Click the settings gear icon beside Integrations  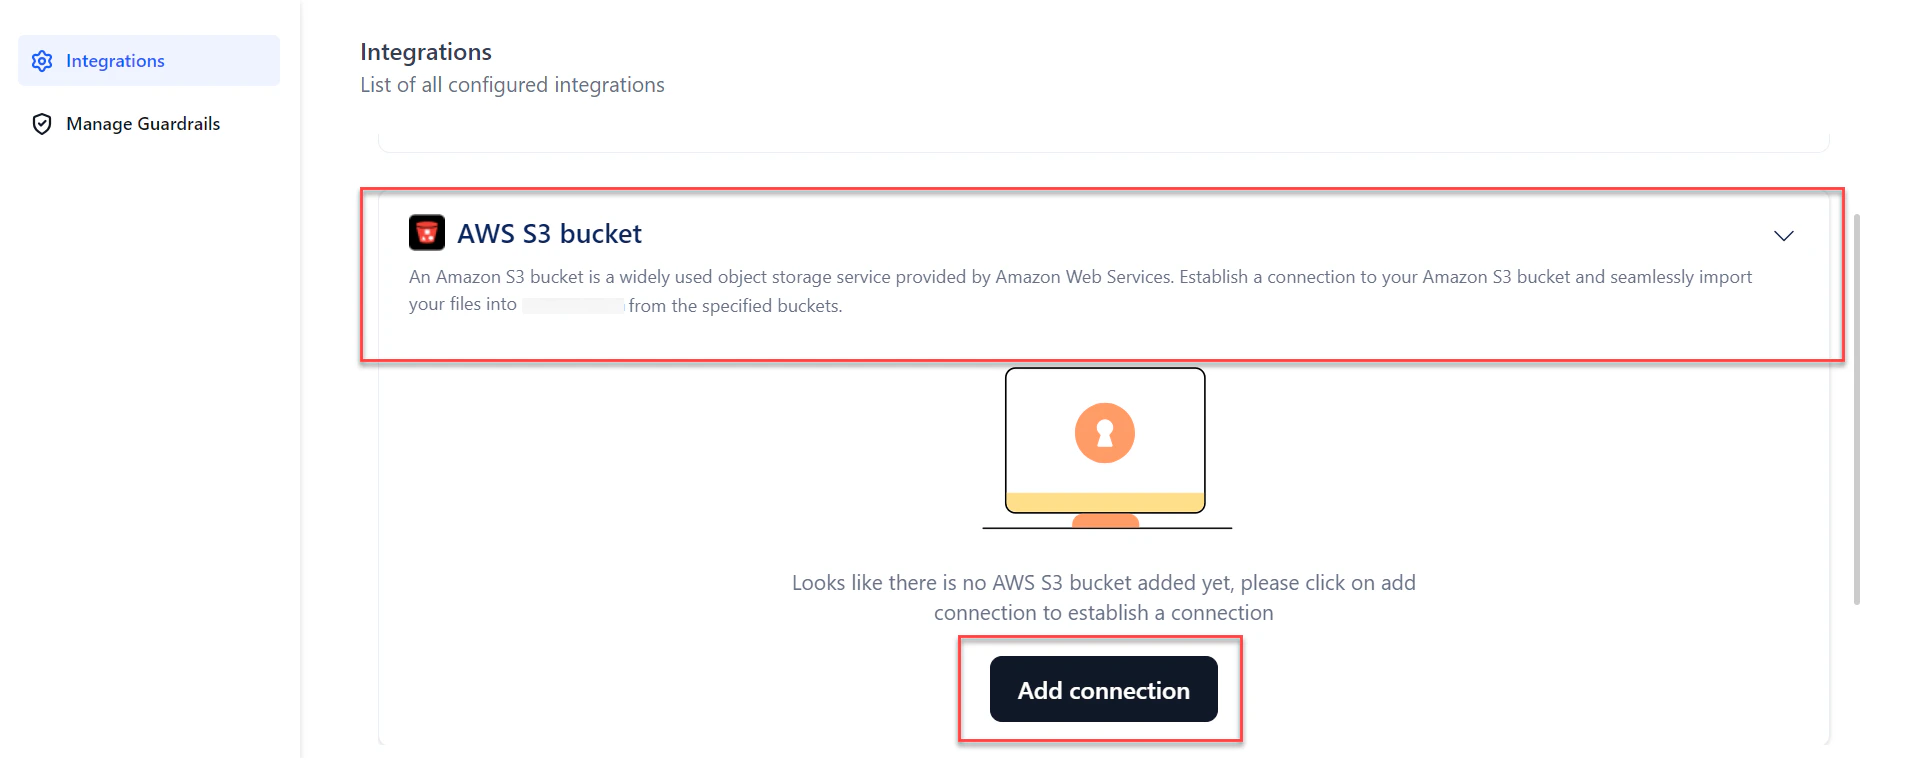41,61
